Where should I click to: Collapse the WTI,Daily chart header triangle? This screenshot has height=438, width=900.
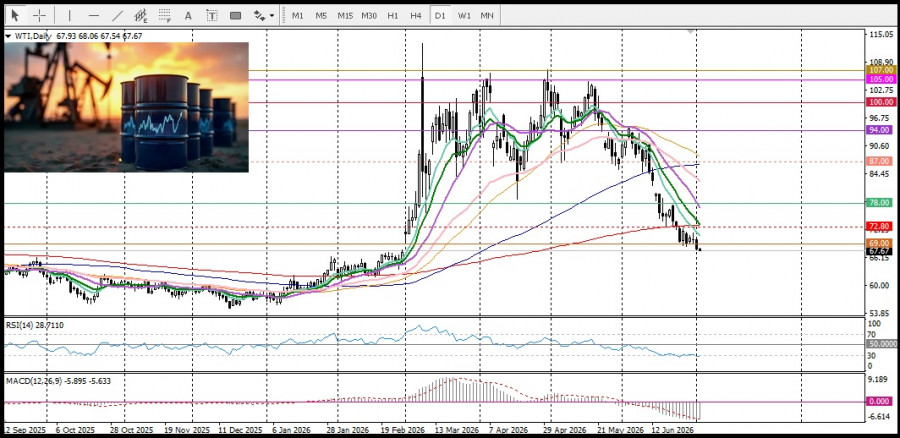tap(8, 36)
